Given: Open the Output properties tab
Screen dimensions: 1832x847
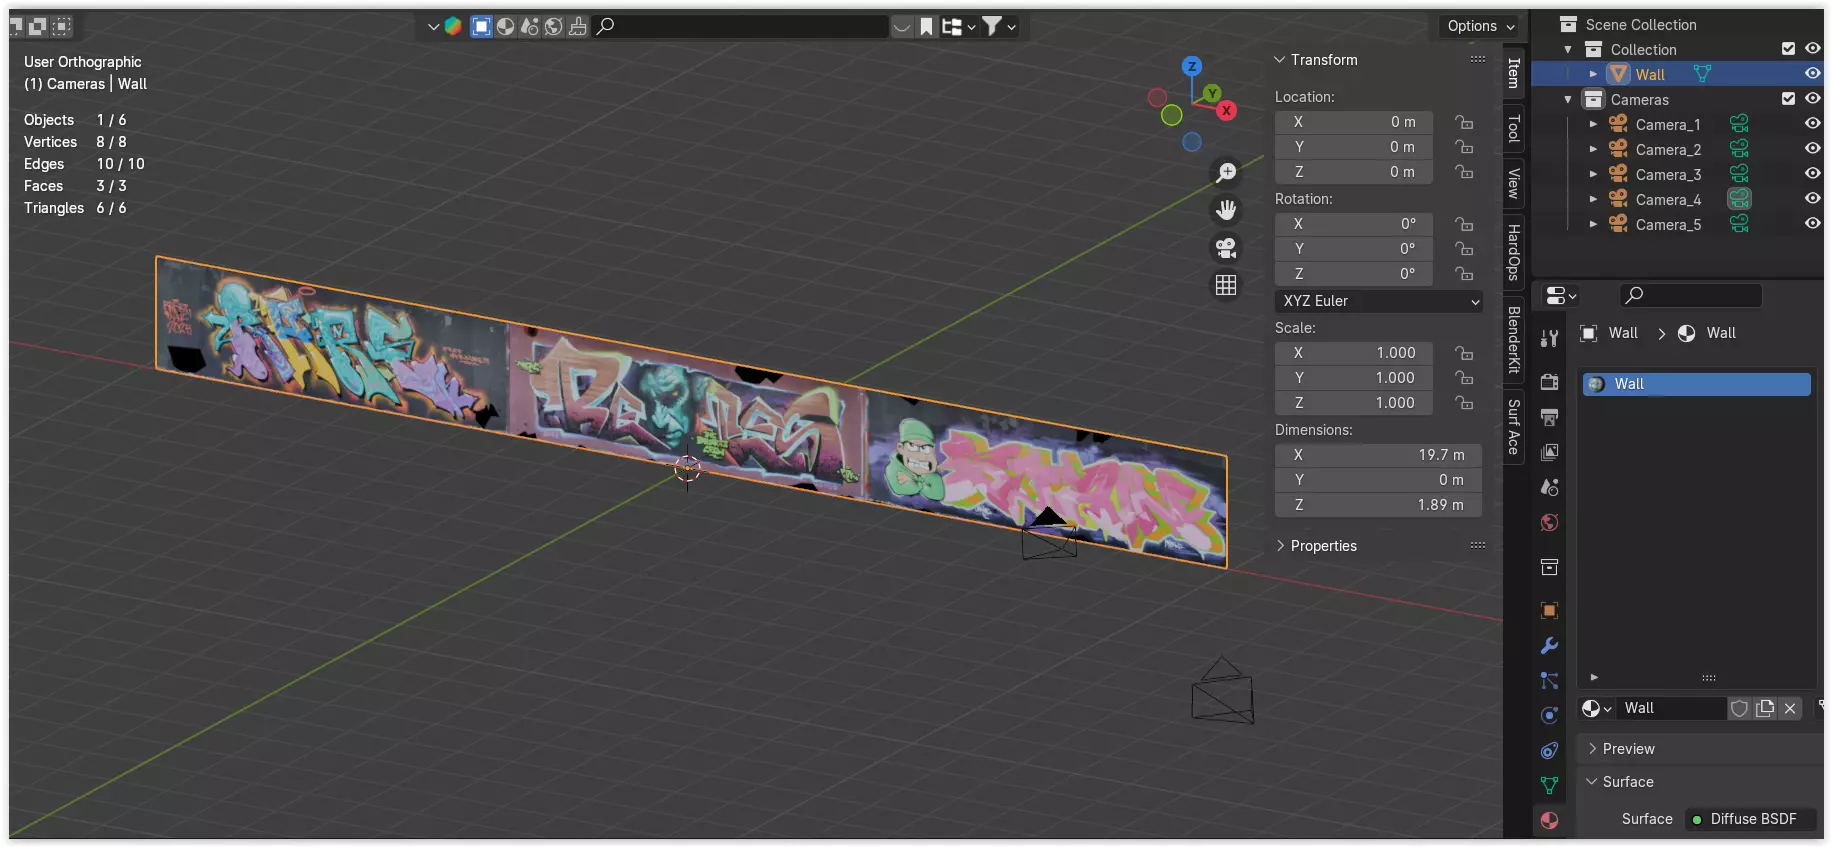Looking at the screenshot, I should tap(1549, 417).
